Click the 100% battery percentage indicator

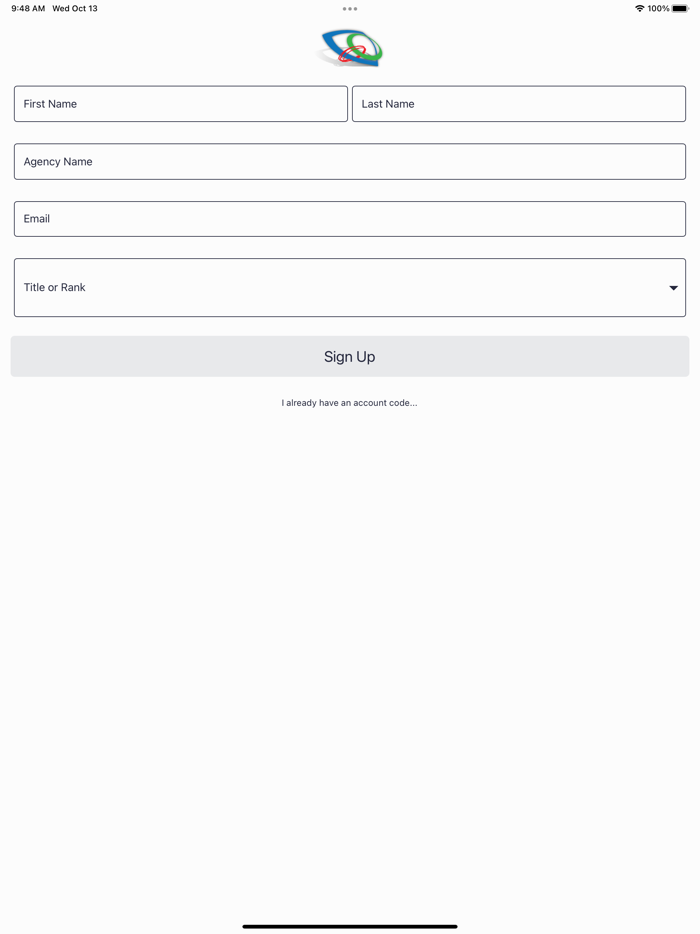(x=658, y=9)
